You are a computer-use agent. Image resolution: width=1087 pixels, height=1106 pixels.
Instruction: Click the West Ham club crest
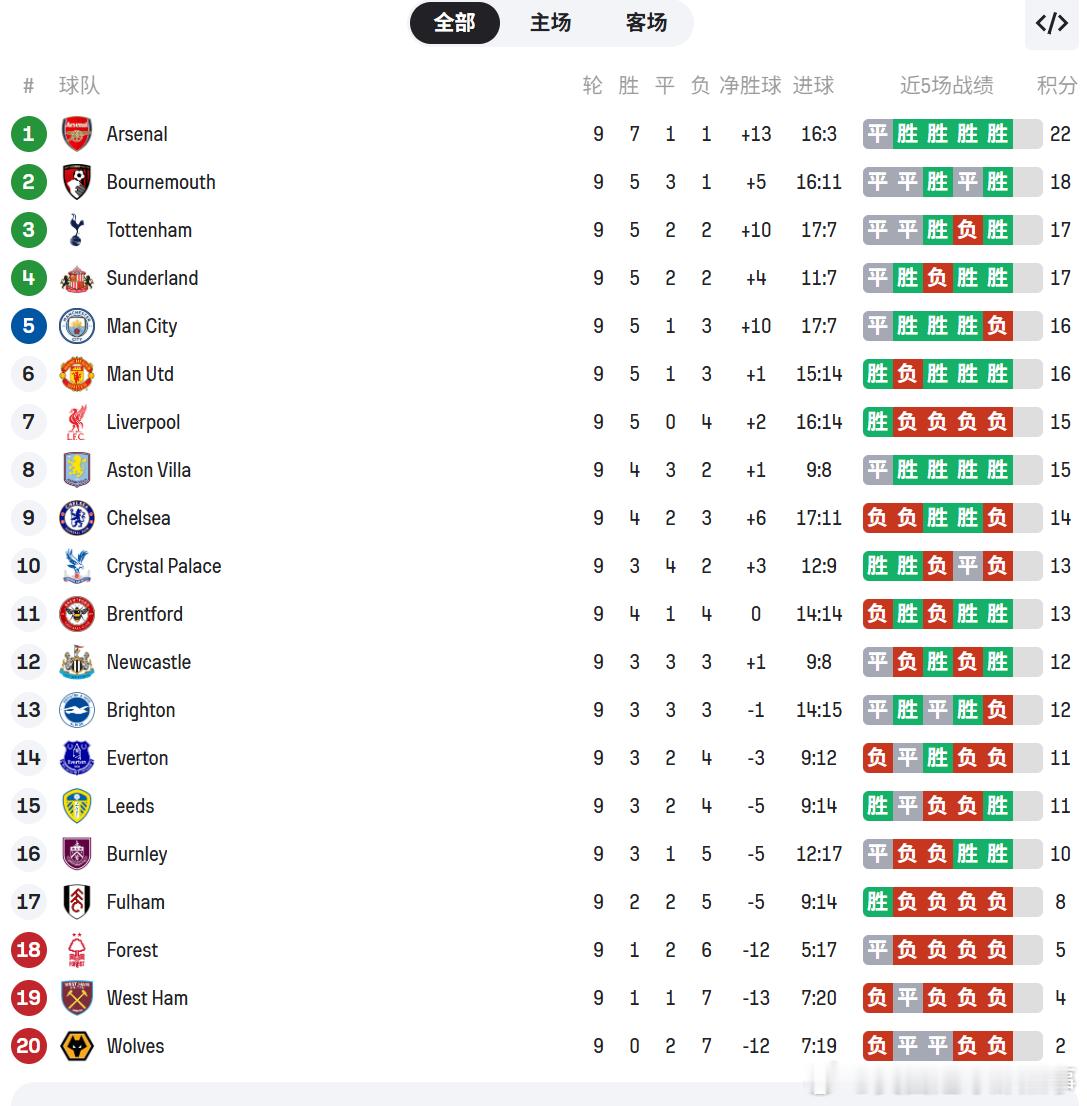[x=77, y=998]
